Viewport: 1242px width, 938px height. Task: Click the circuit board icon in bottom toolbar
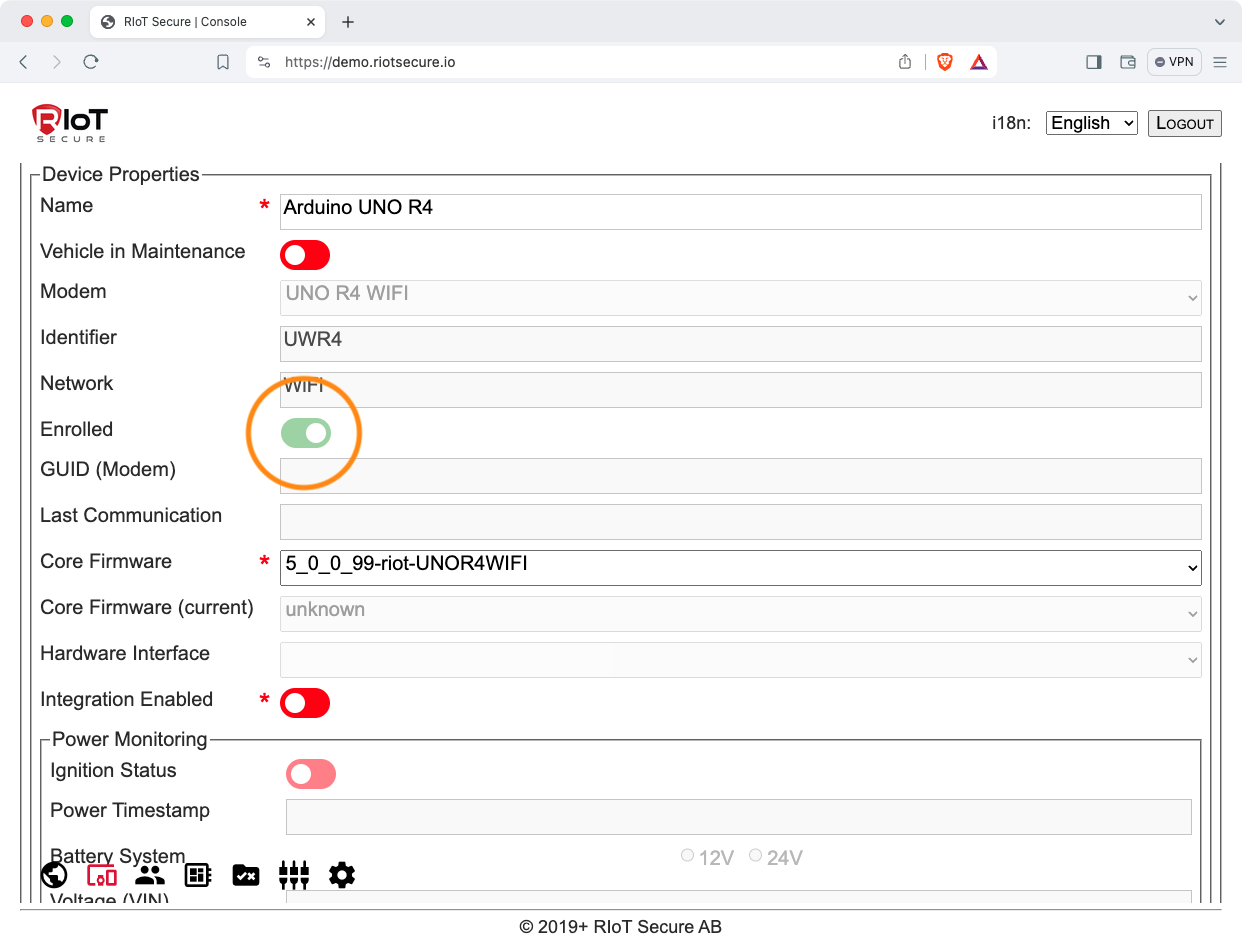pos(198,875)
